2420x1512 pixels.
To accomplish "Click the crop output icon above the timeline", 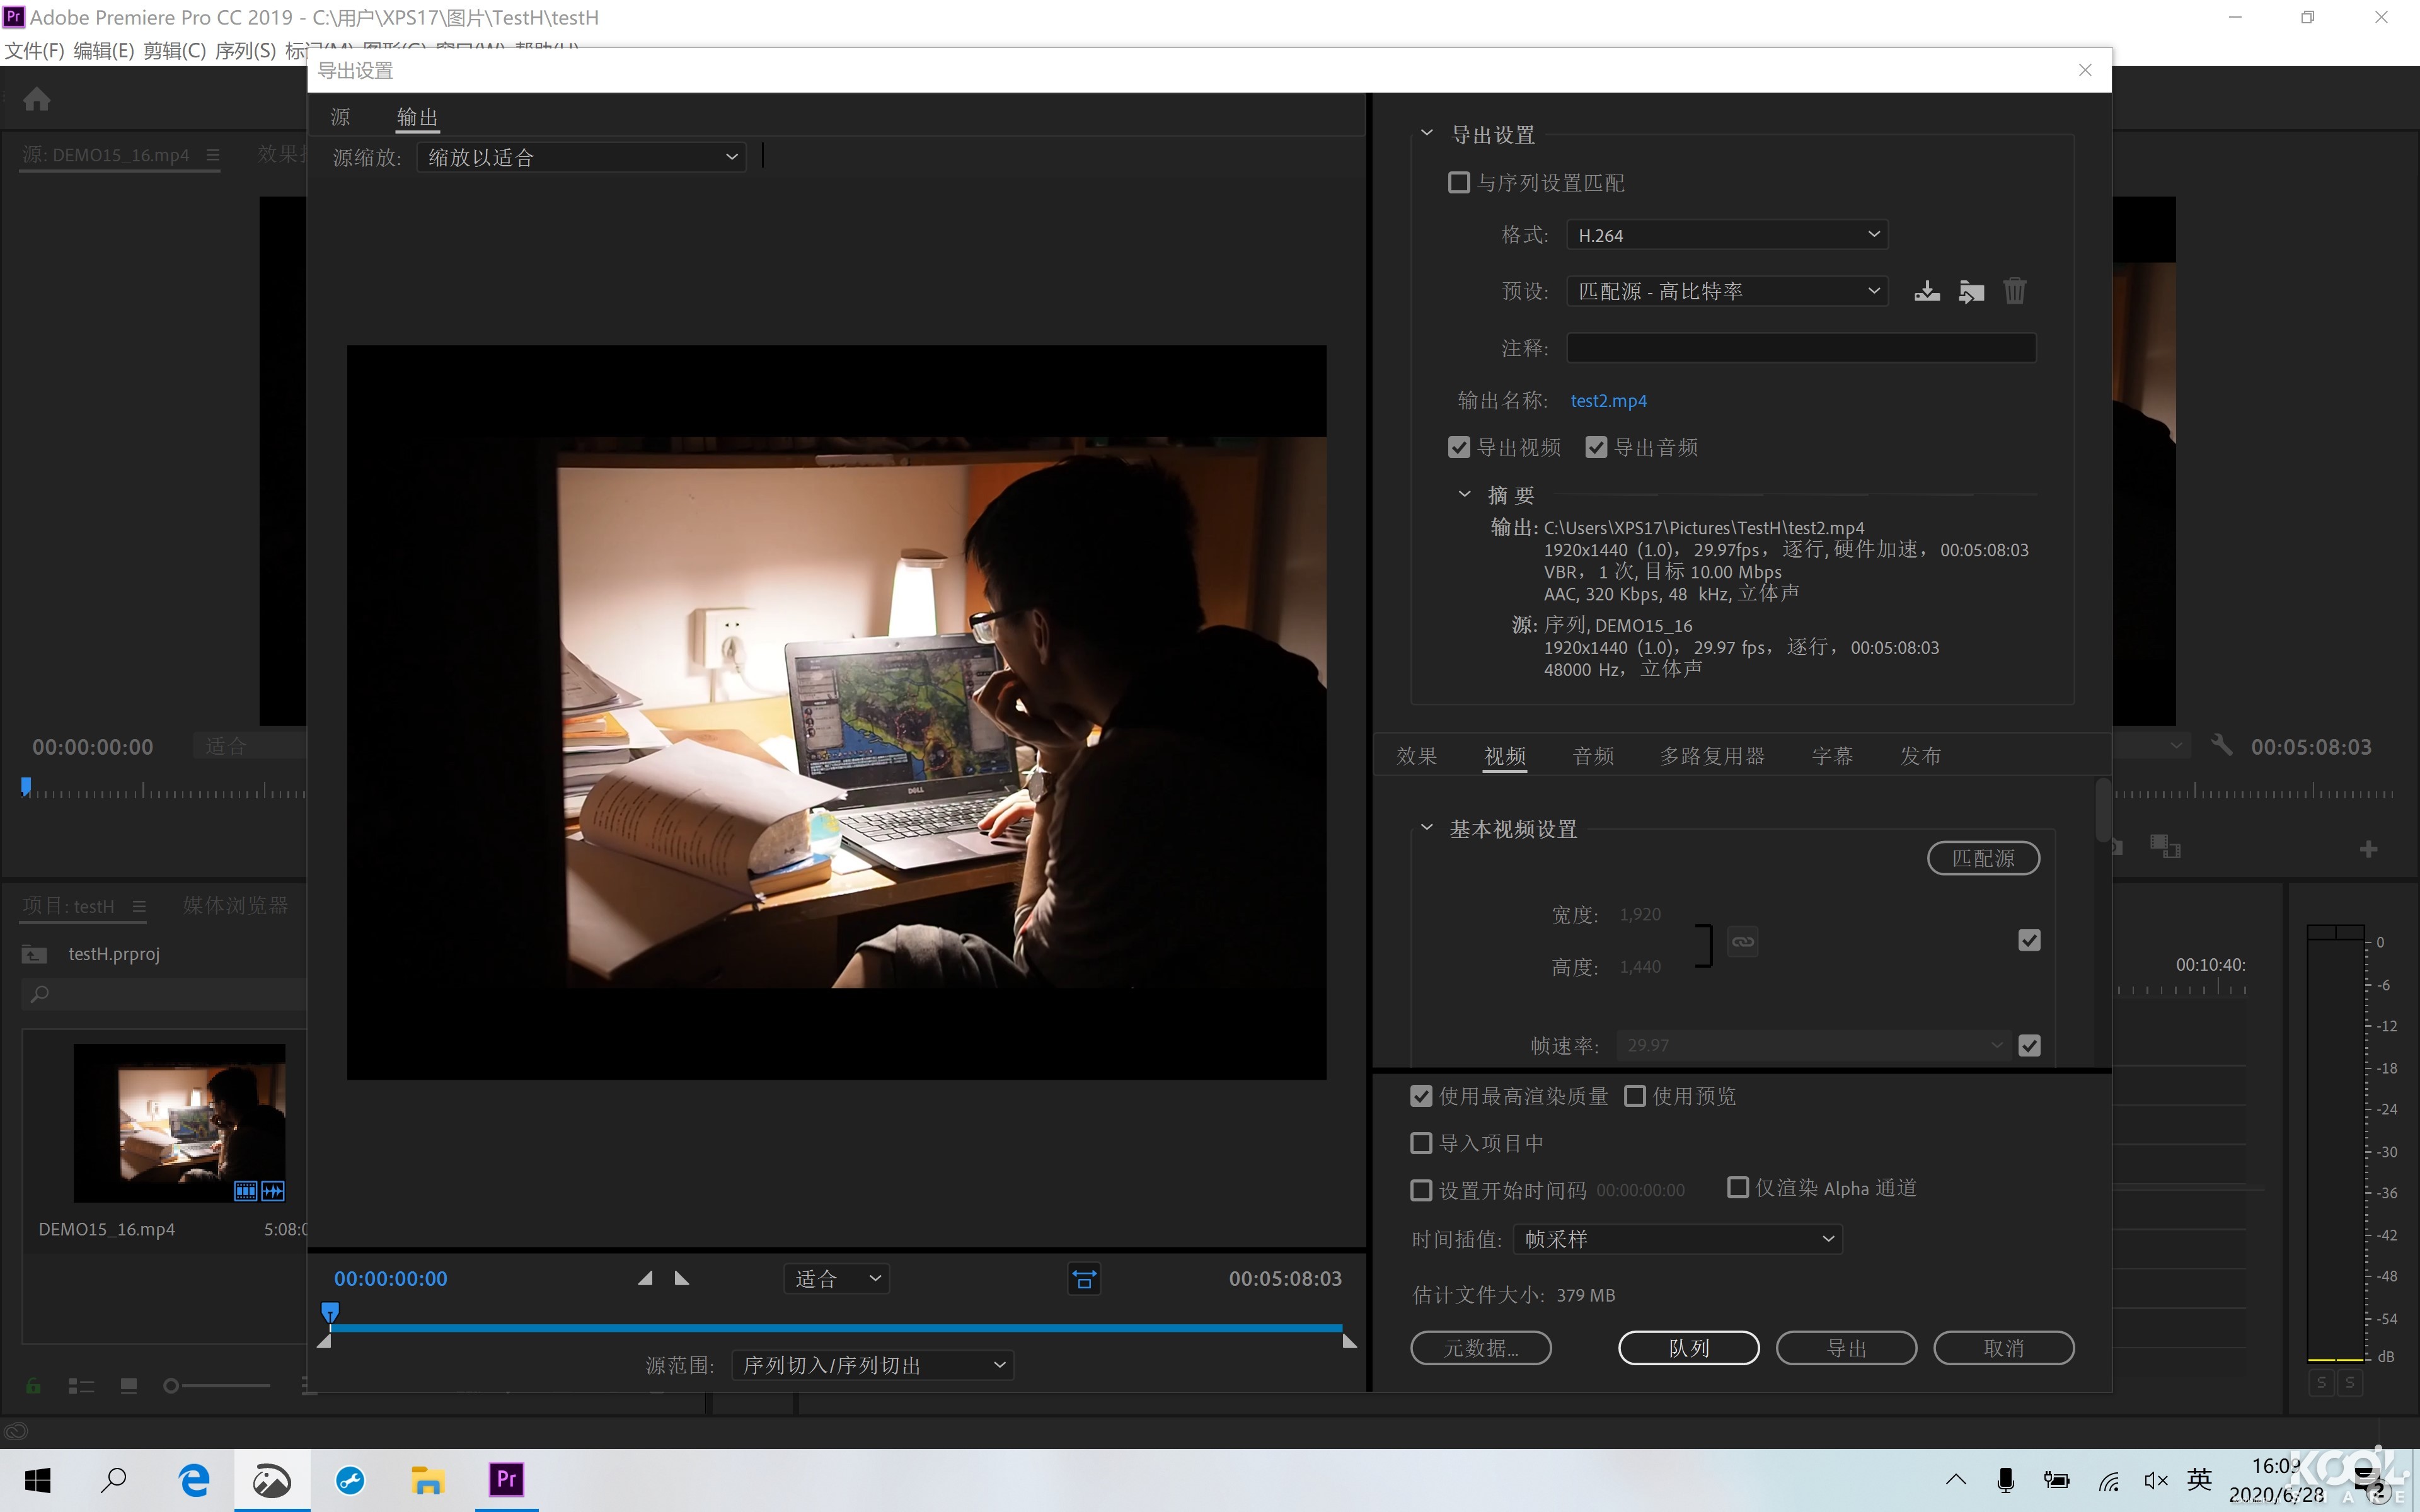I will [1083, 1278].
